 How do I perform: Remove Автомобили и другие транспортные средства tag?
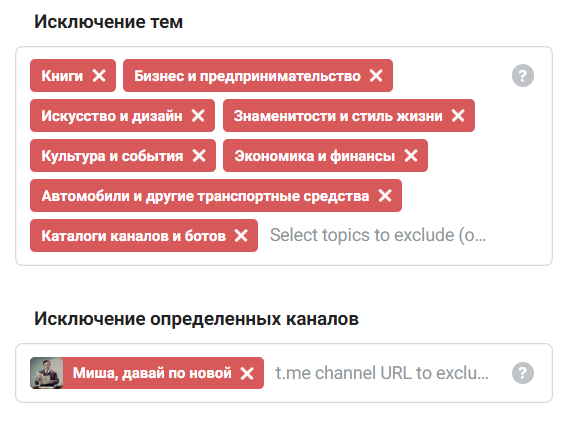385,196
